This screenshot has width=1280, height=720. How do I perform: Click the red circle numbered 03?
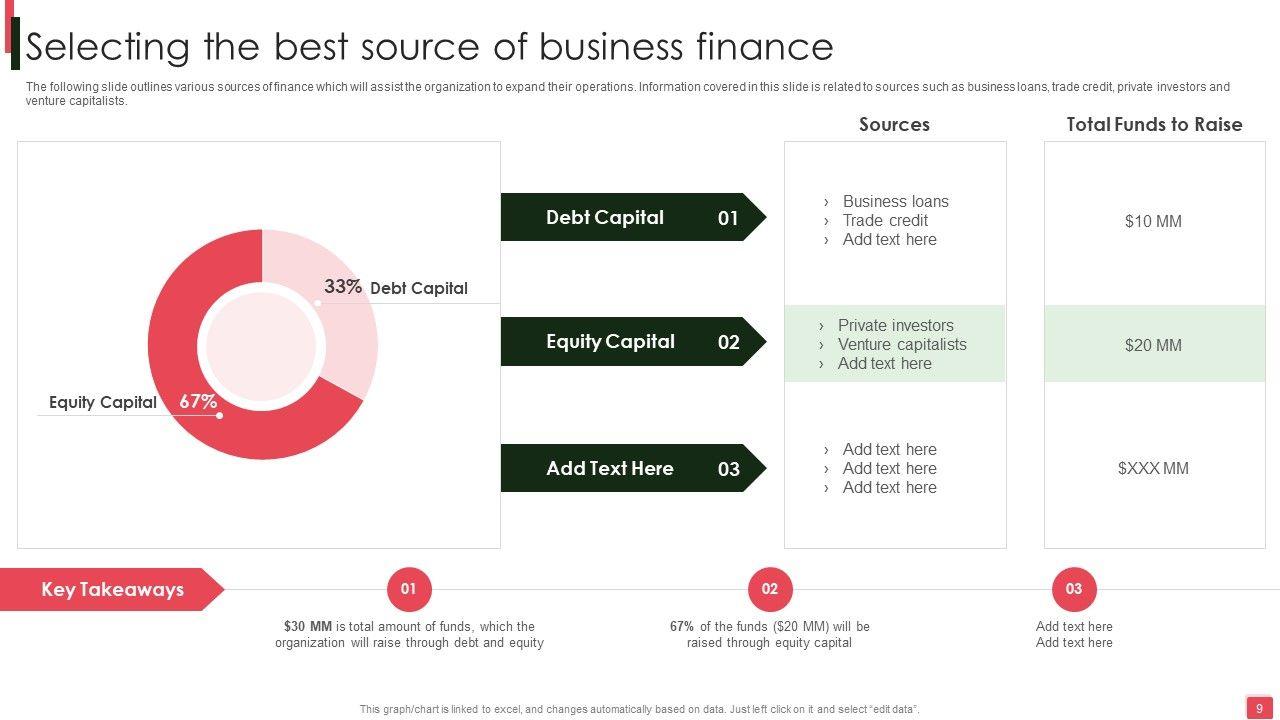(x=1073, y=589)
